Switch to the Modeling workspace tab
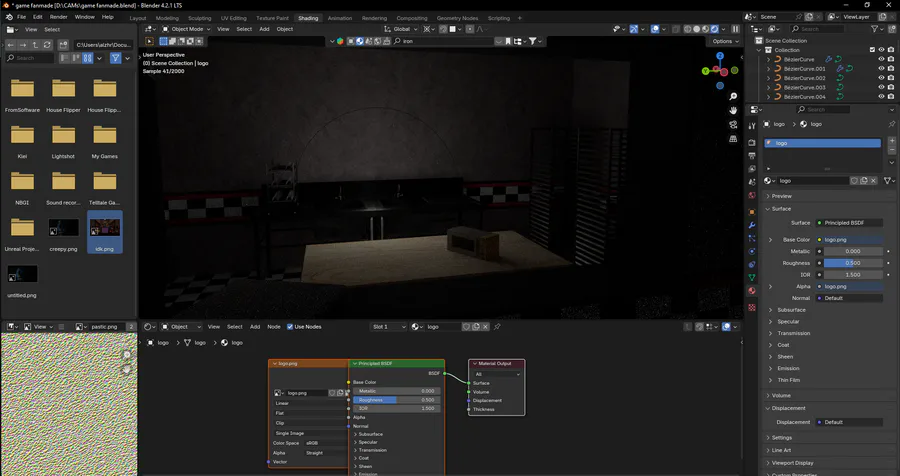This screenshot has height=476, width=900. coord(167,18)
